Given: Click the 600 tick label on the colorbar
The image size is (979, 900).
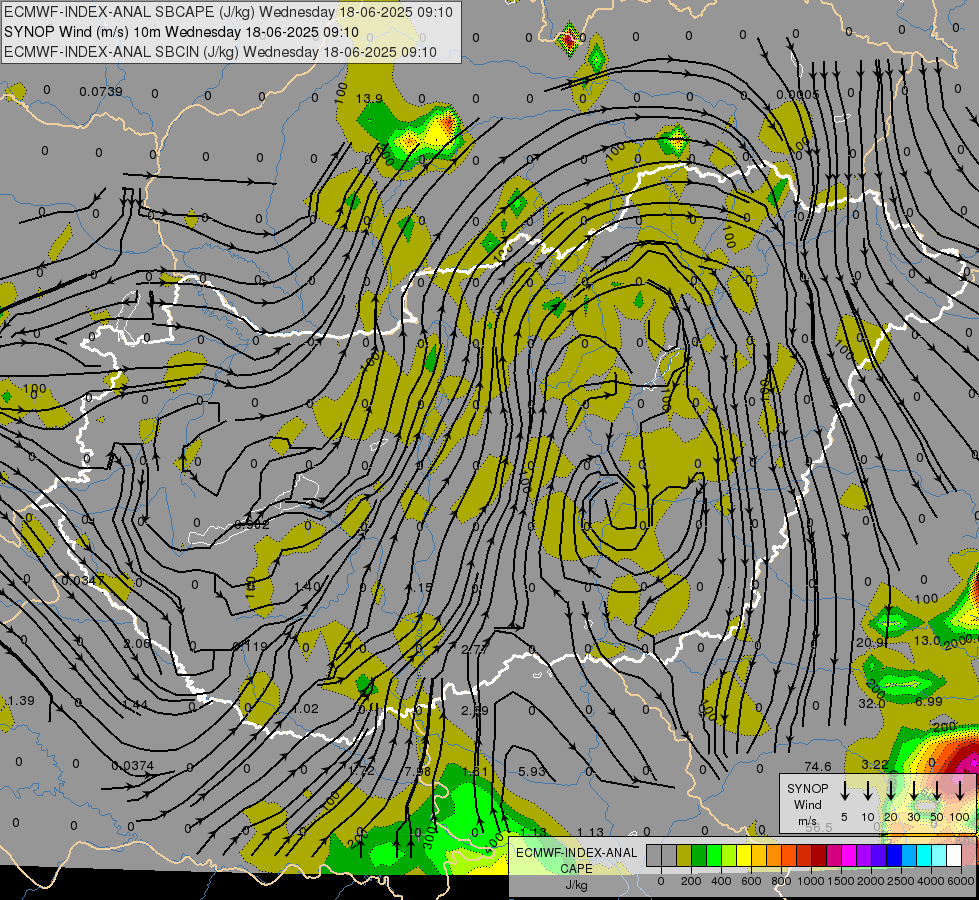Looking at the screenshot, I should [x=750, y=881].
